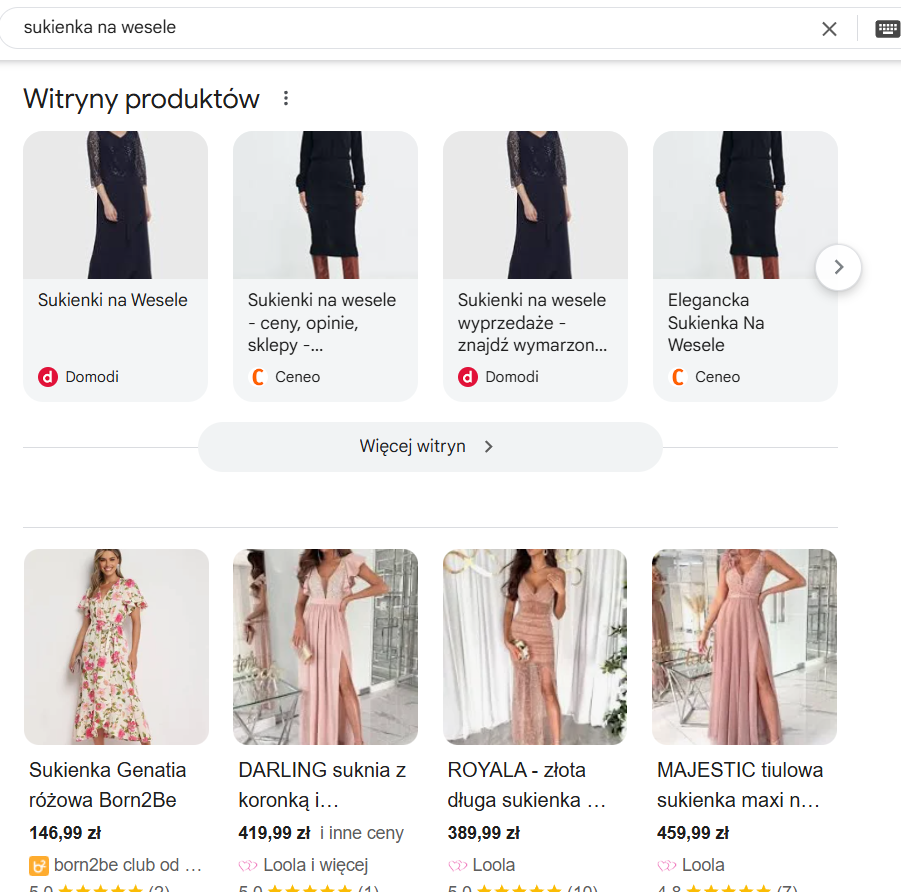The image size is (901, 892).
Task: Click the Ceneo logo on "ceny, opinie, sklepy" card
Action: (x=258, y=377)
